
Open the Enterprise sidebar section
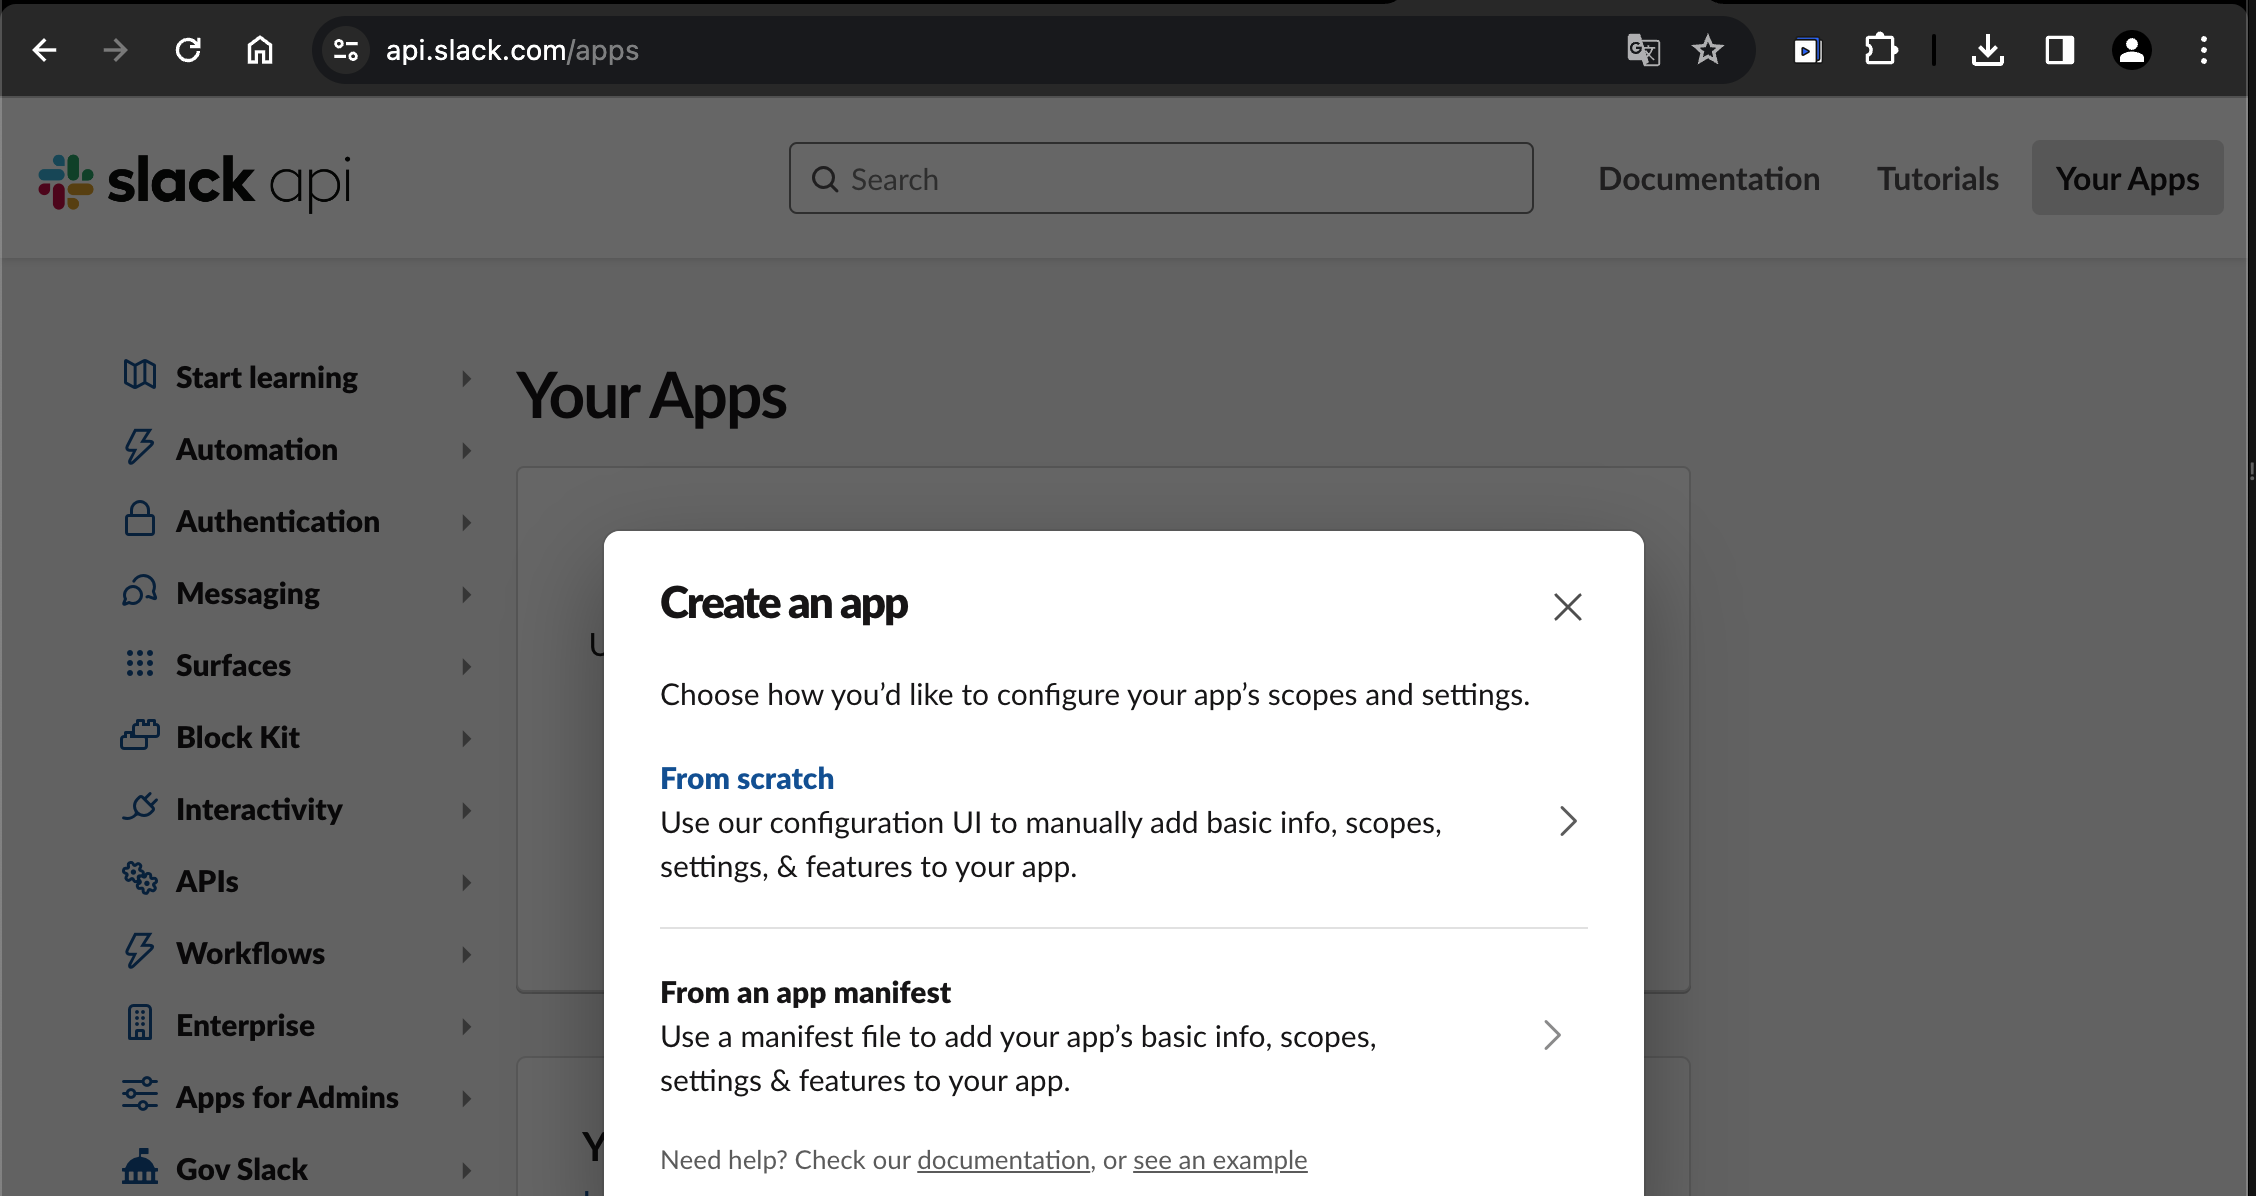pos(297,1026)
